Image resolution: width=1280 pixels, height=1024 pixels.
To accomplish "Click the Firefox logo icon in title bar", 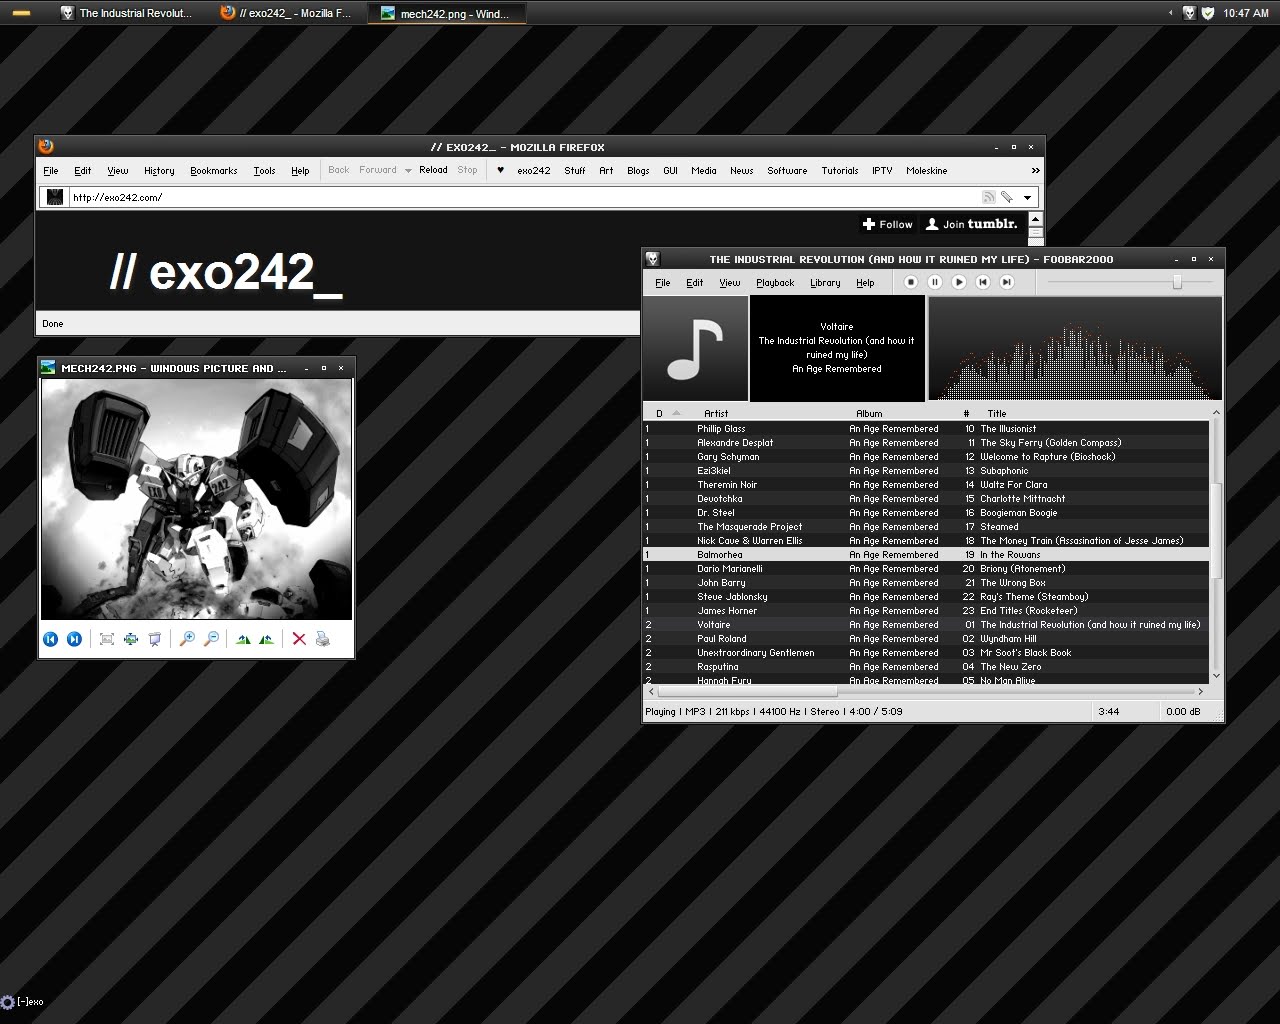I will pyautogui.click(x=46, y=146).
